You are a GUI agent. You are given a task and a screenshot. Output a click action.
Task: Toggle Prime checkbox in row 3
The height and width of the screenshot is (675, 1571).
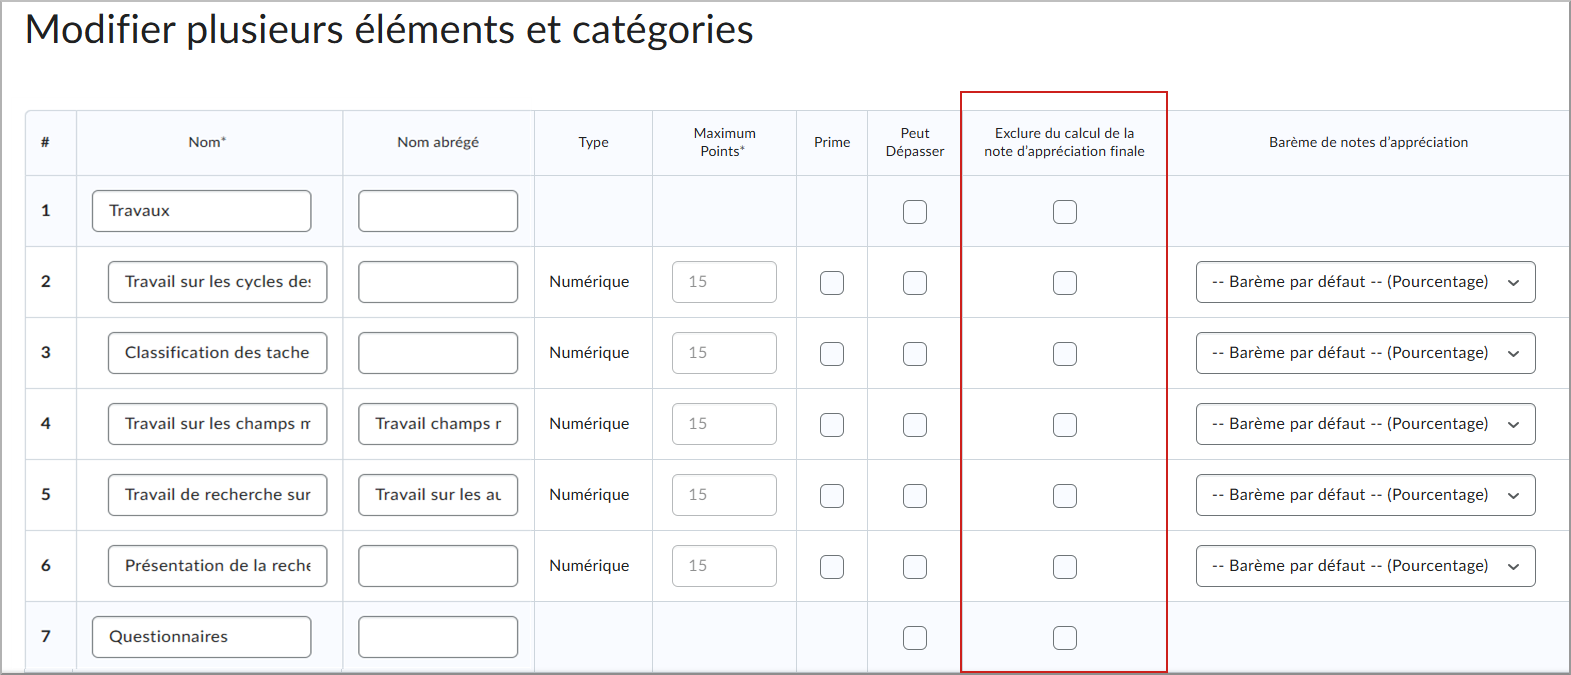click(x=831, y=354)
